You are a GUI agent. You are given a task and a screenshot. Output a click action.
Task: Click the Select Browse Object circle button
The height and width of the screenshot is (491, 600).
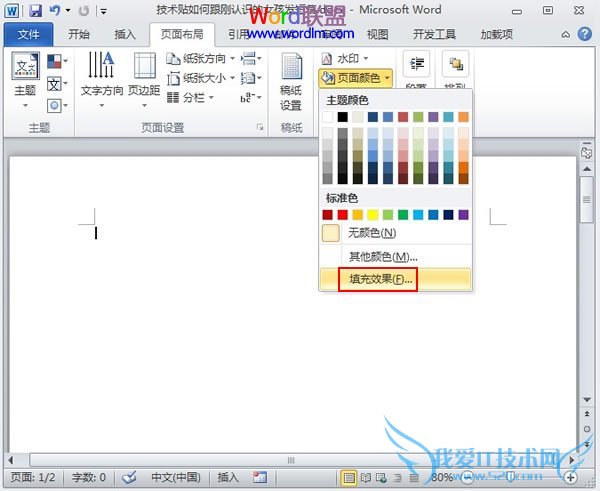(x=587, y=429)
